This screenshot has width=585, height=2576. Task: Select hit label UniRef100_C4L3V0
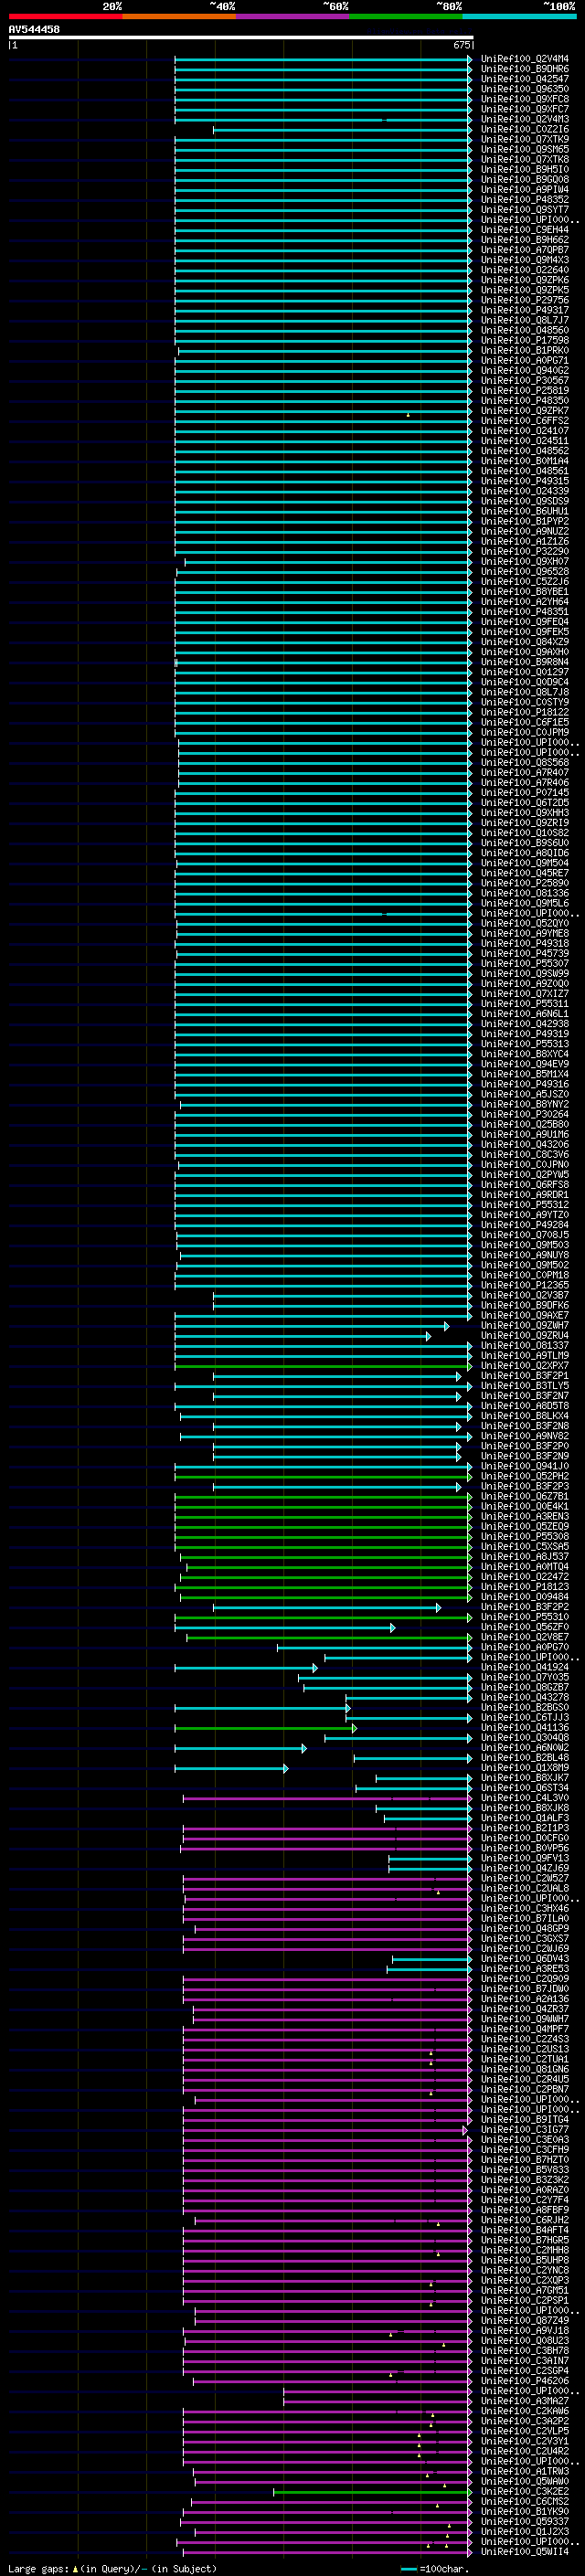[x=525, y=1798]
